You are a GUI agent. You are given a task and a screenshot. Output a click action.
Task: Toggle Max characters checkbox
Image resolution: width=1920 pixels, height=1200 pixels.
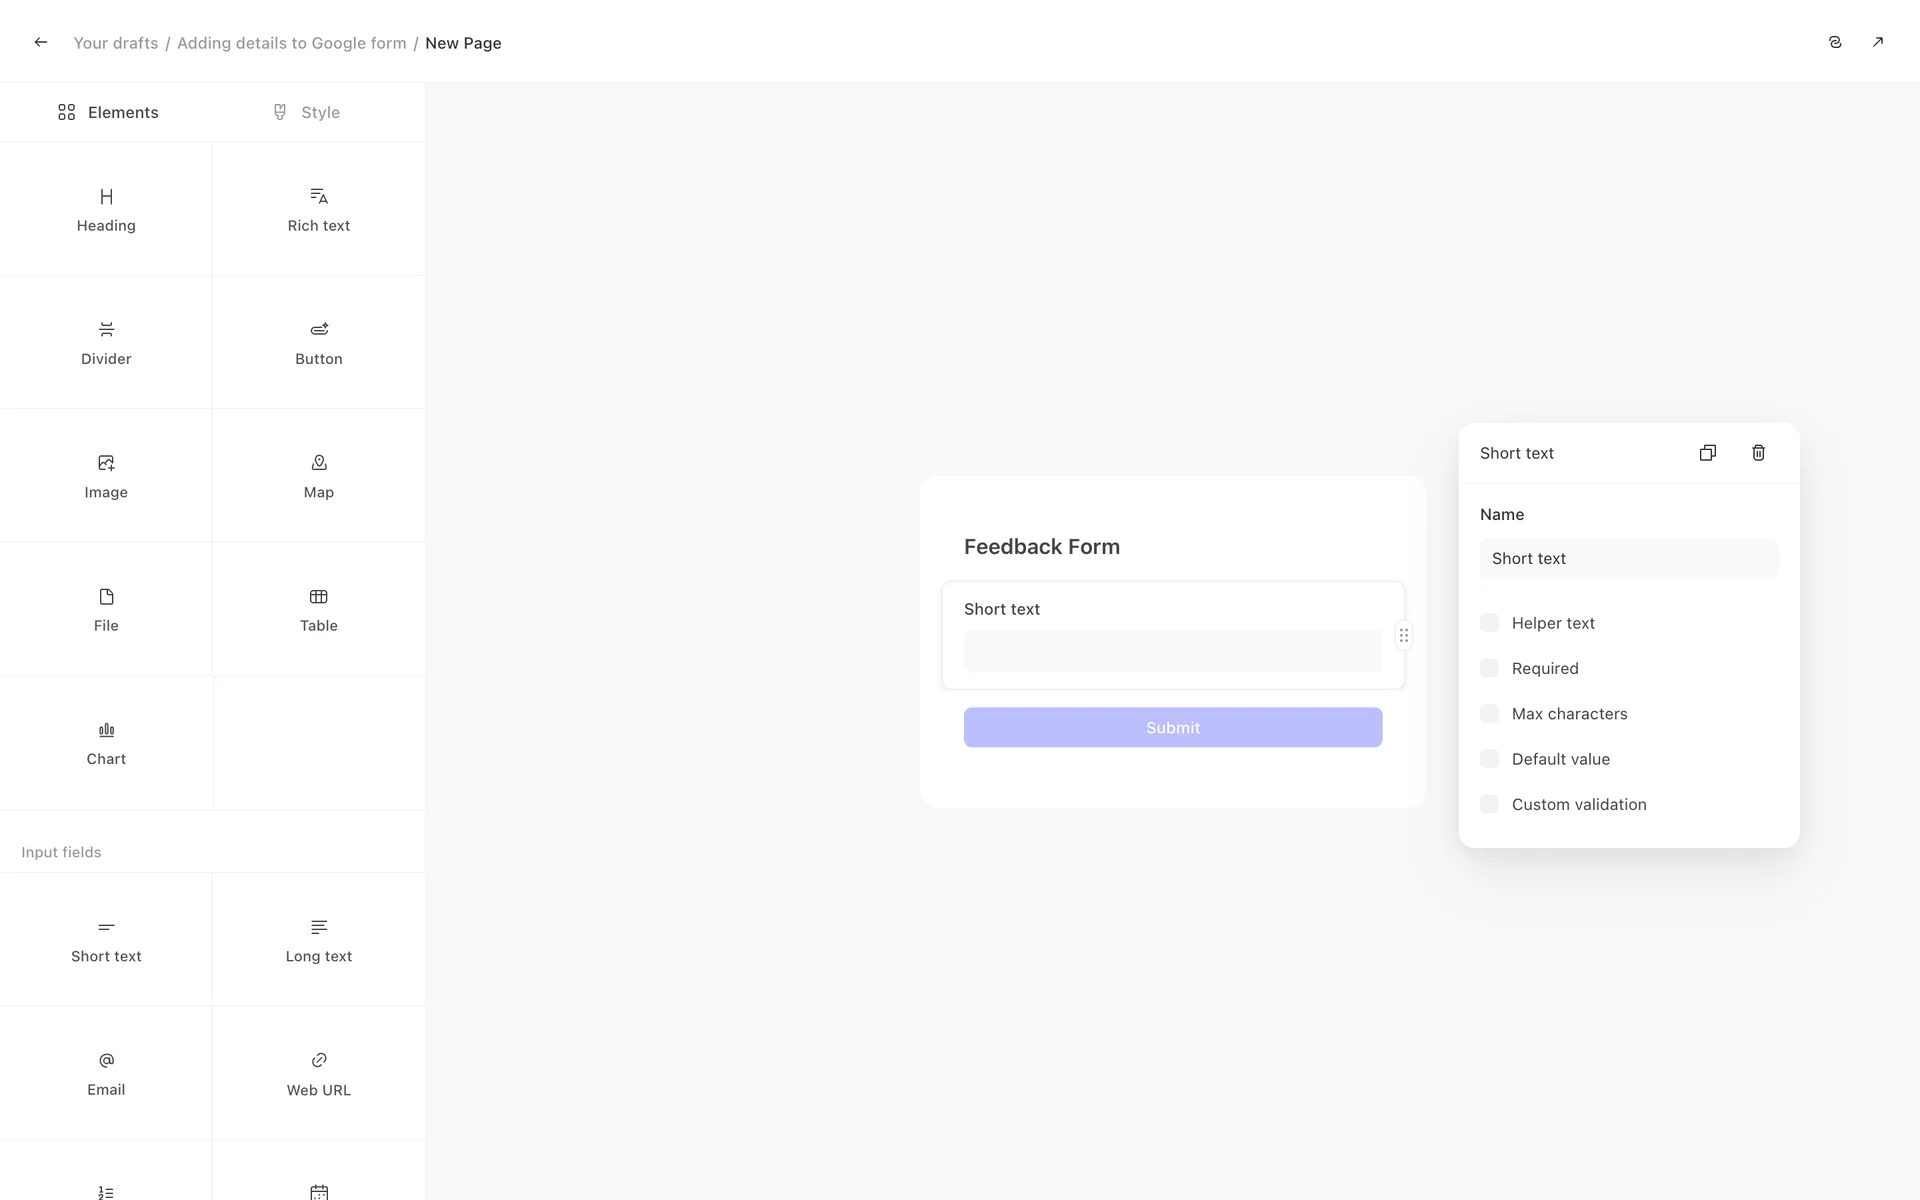pos(1489,714)
